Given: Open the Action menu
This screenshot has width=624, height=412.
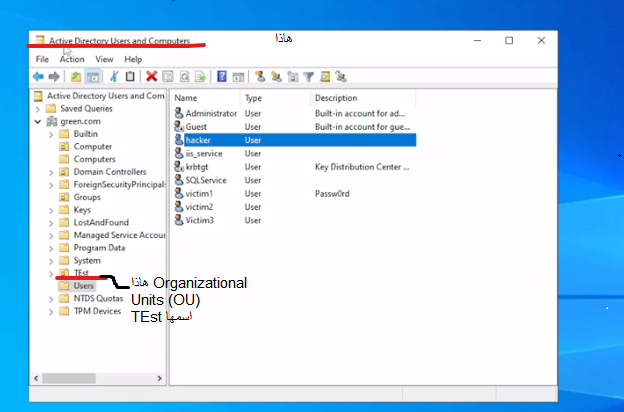Looking at the screenshot, I should pos(72,59).
